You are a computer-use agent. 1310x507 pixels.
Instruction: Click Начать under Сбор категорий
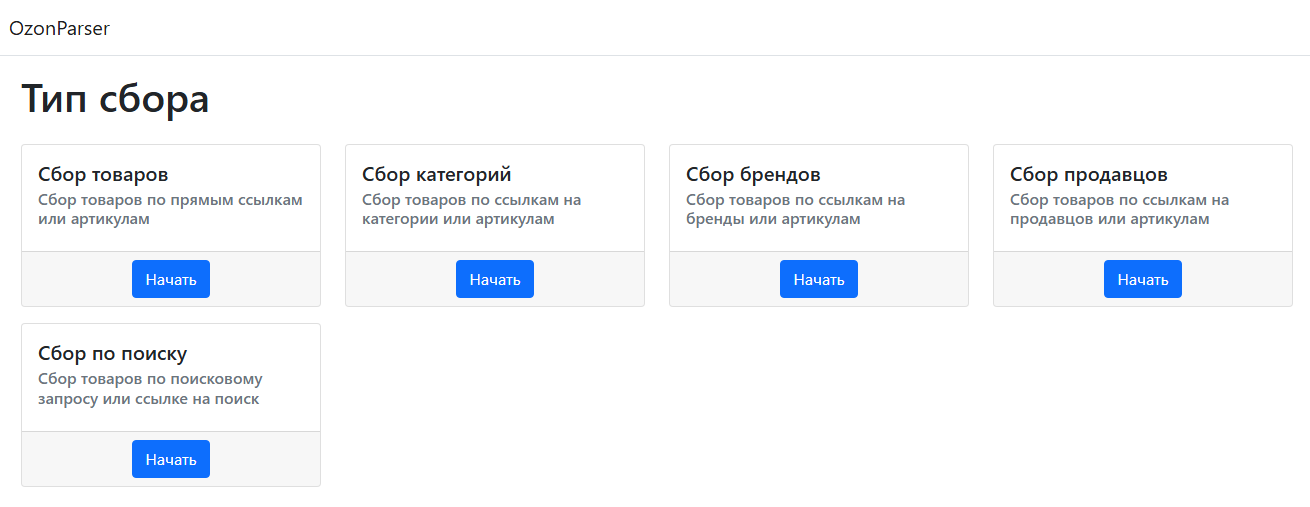click(x=495, y=279)
